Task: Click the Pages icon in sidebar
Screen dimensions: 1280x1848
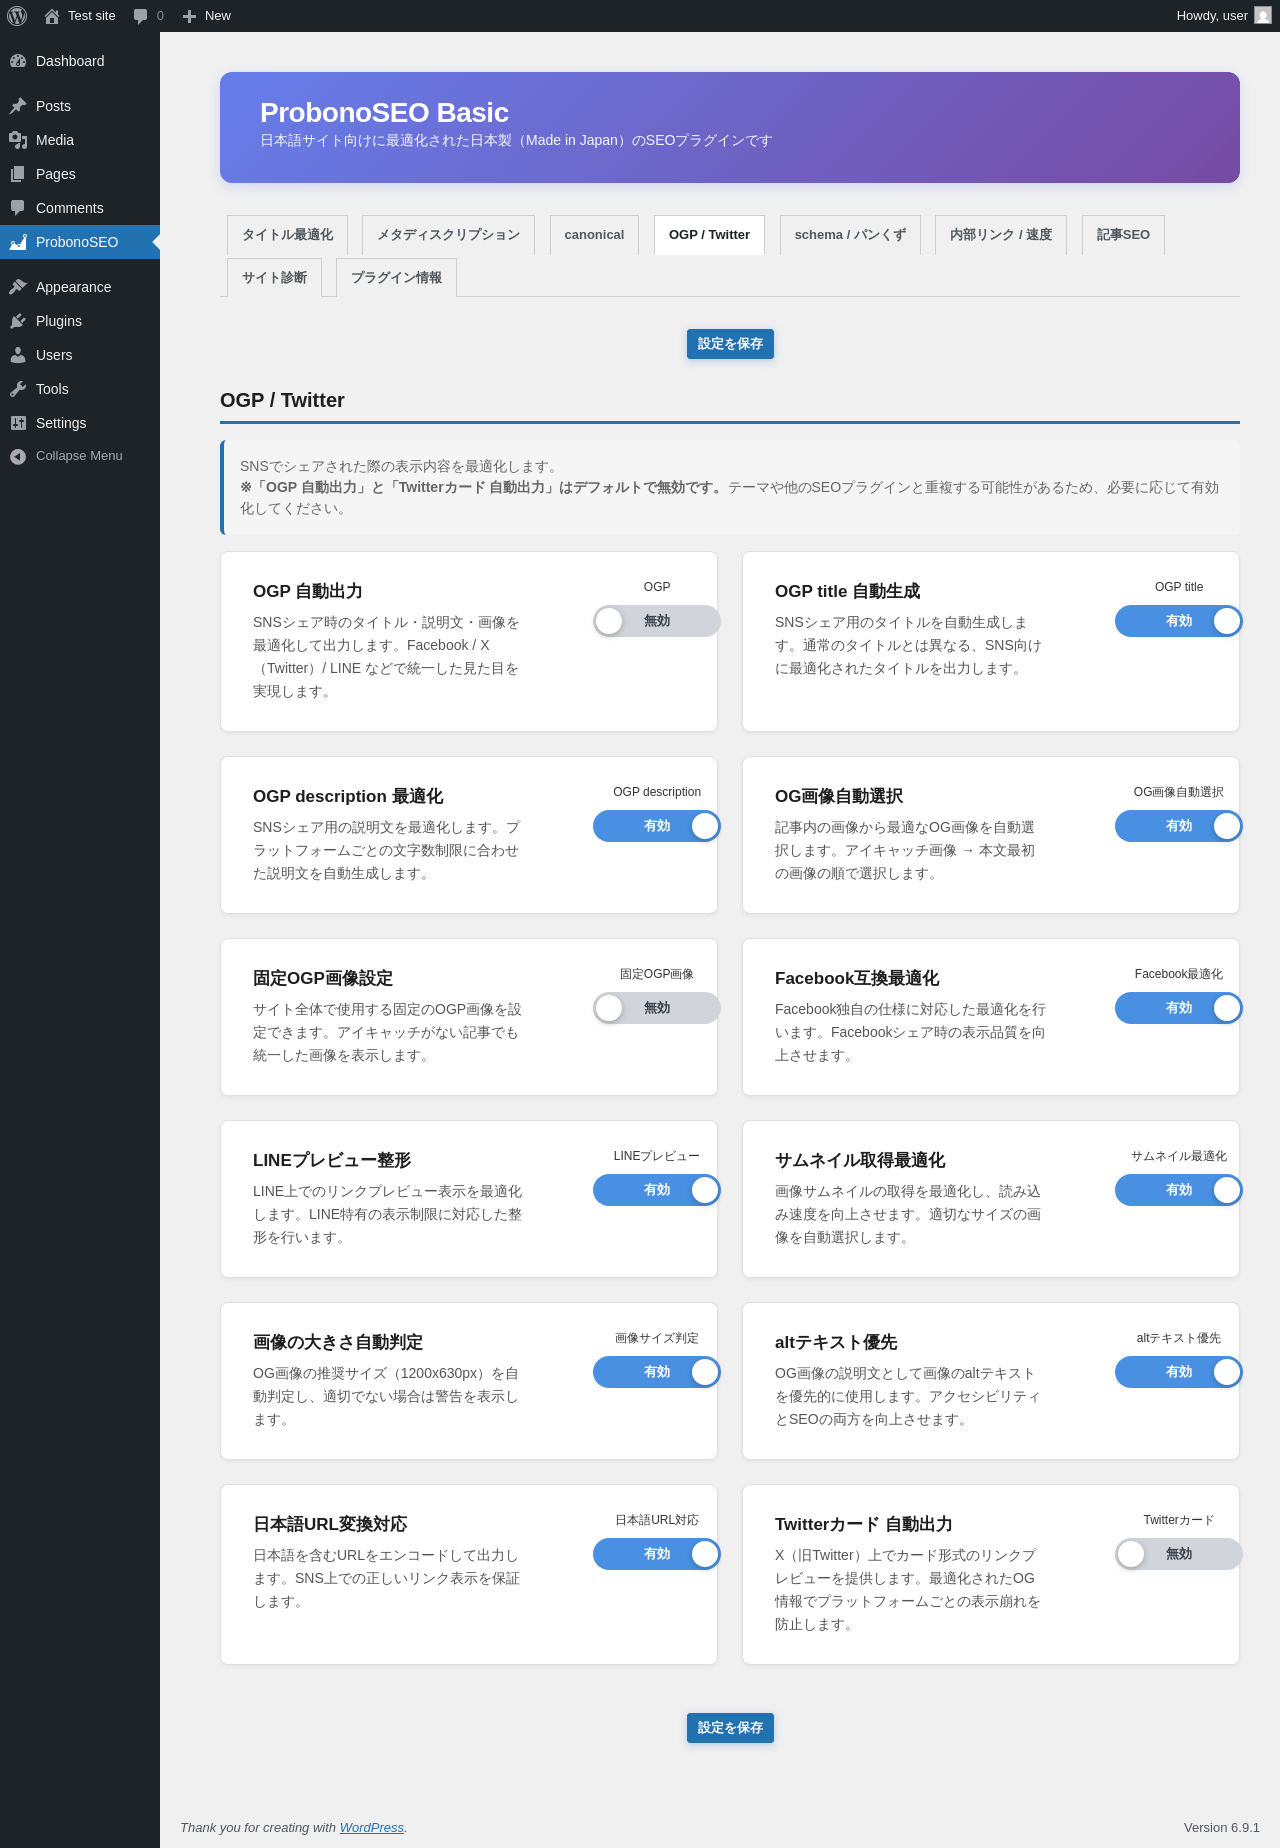Action: tap(18, 174)
